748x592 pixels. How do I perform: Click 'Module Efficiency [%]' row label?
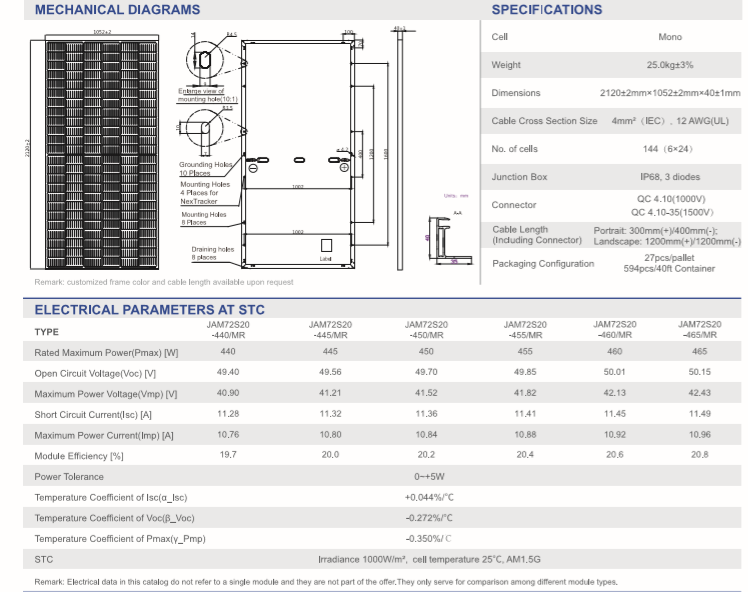point(79,456)
